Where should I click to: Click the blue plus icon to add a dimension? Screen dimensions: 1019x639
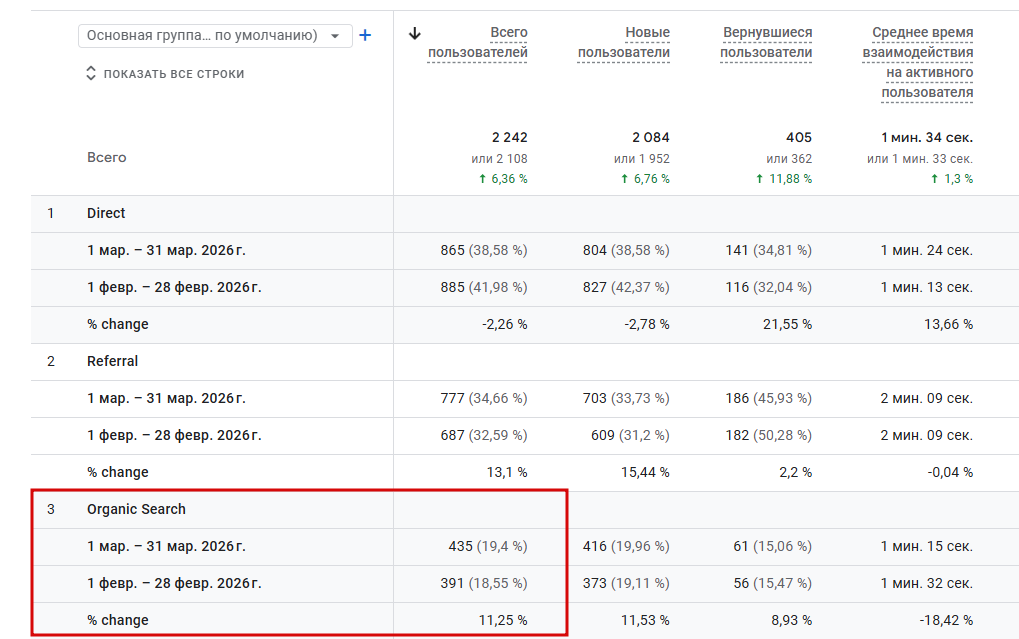click(365, 36)
